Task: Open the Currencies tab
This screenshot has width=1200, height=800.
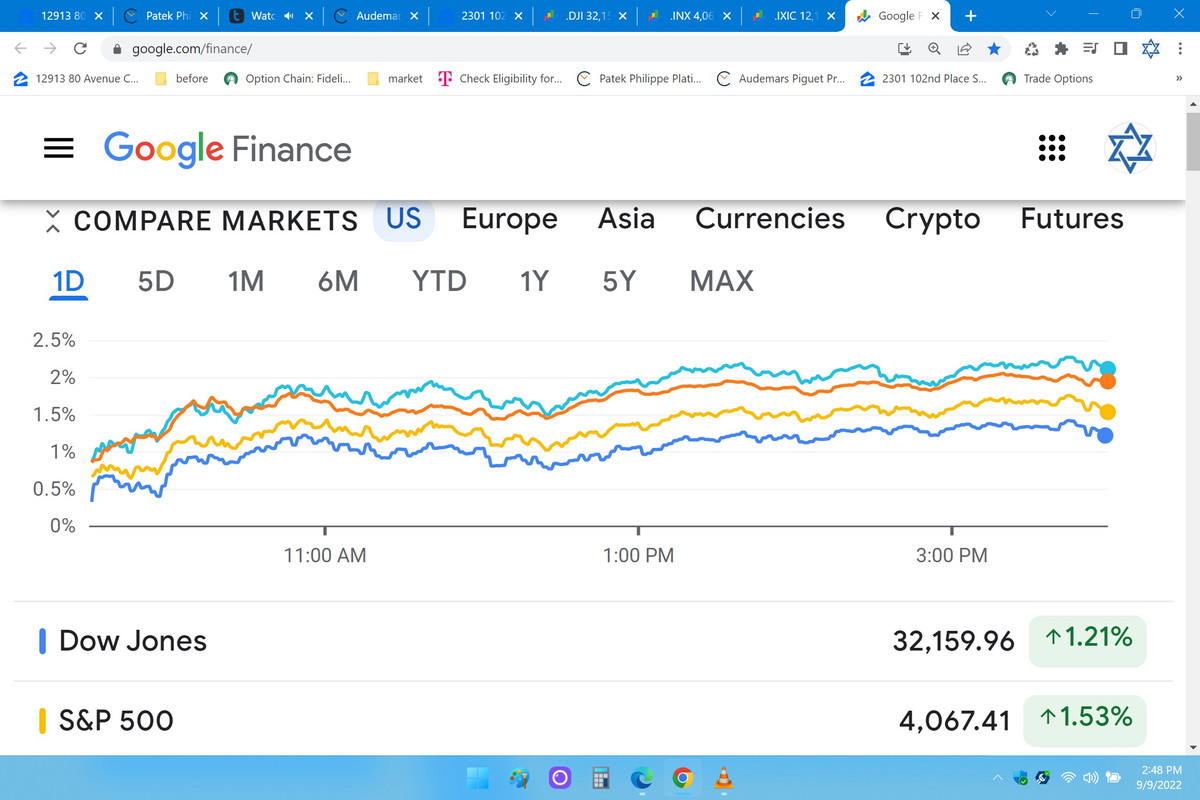Action: click(x=770, y=218)
